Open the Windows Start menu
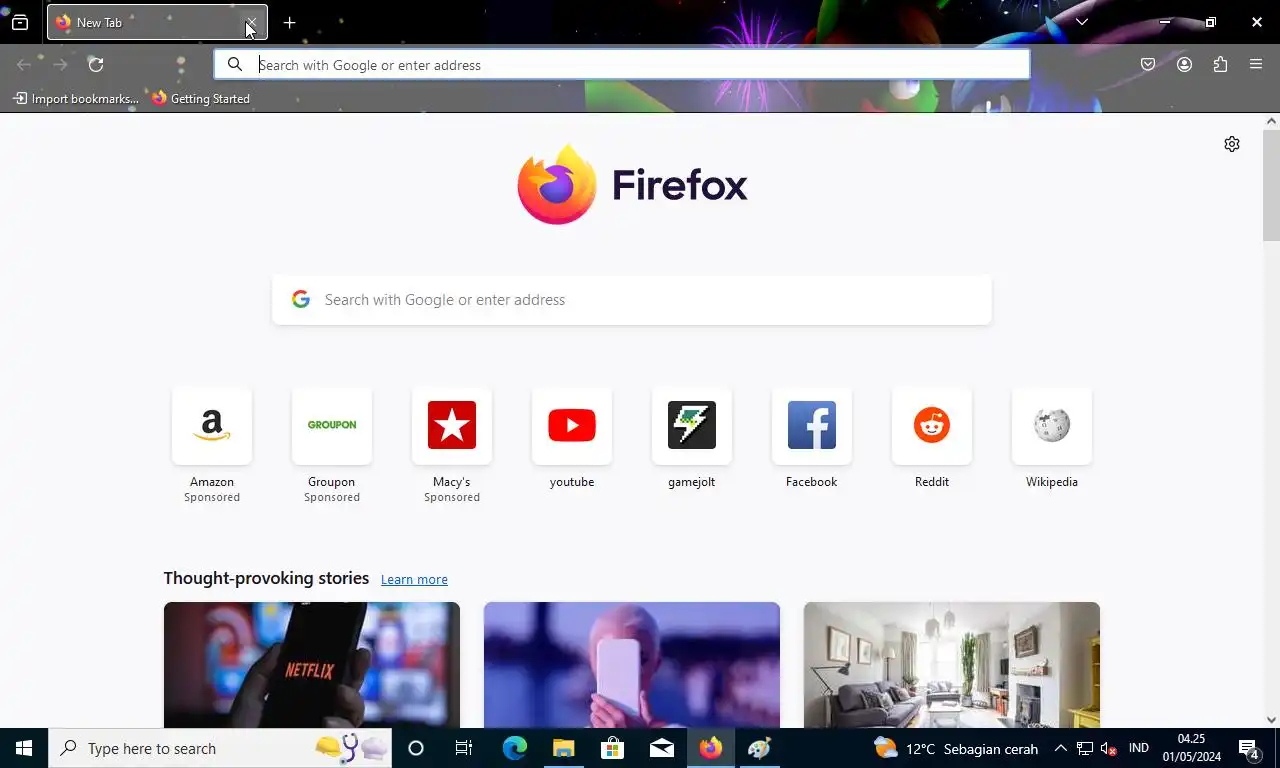This screenshot has width=1280, height=768. [24, 748]
